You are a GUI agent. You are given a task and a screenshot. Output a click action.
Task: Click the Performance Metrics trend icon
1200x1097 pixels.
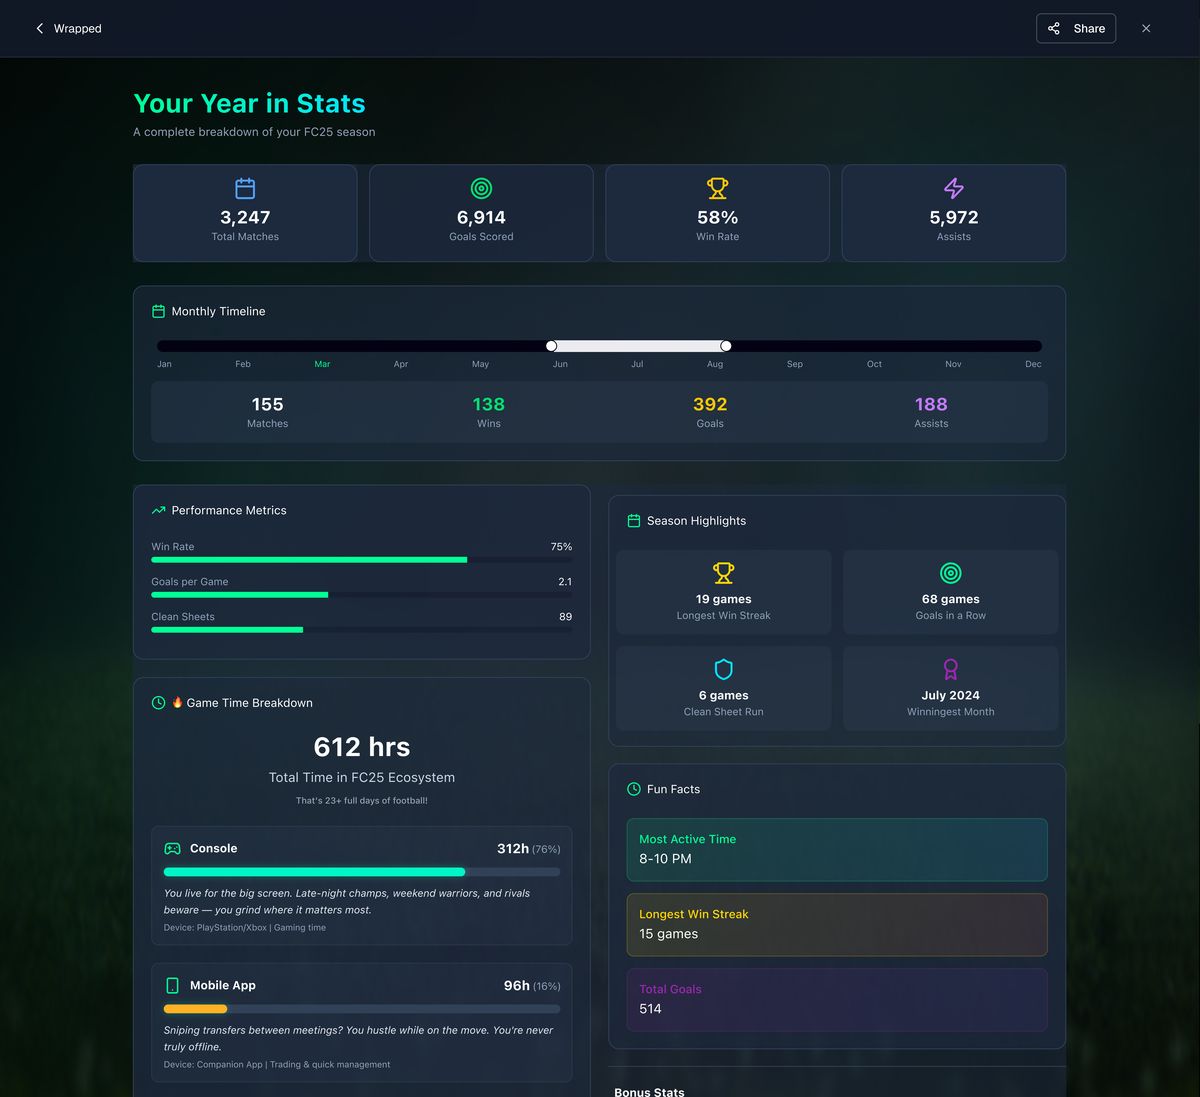[x=158, y=511]
